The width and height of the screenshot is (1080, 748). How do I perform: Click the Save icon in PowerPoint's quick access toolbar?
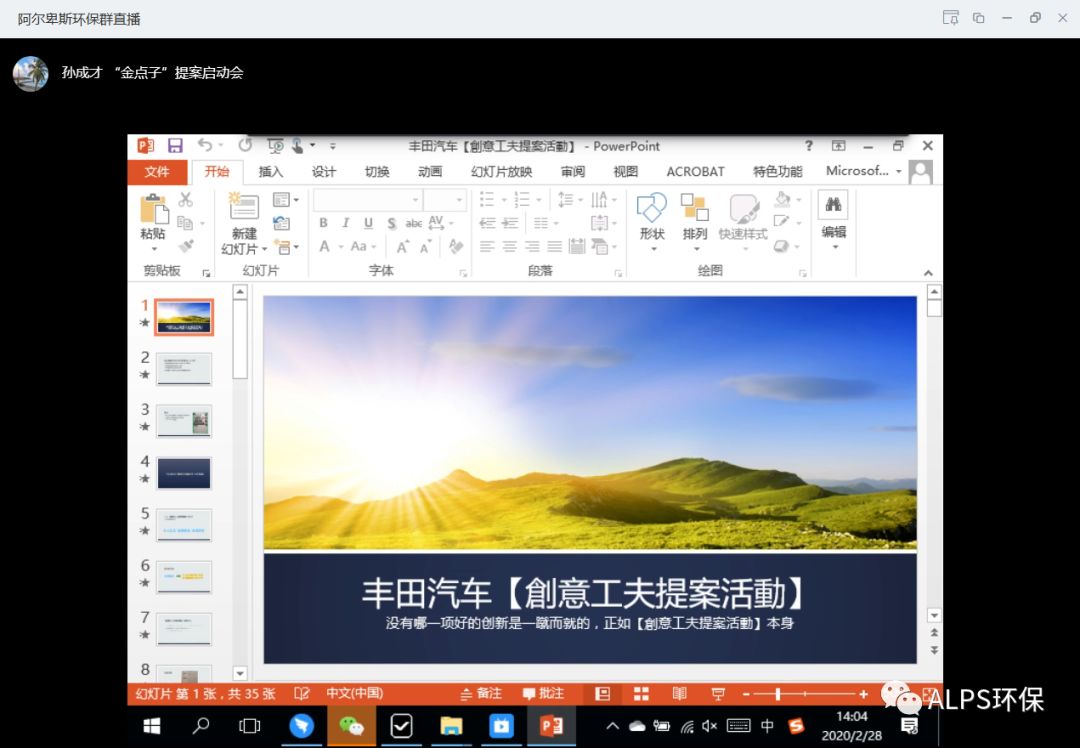(x=175, y=145)
